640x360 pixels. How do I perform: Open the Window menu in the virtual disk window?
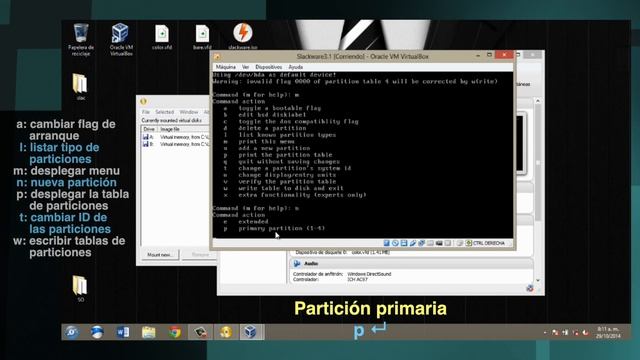pyautogui.click(x=189, y=112)
